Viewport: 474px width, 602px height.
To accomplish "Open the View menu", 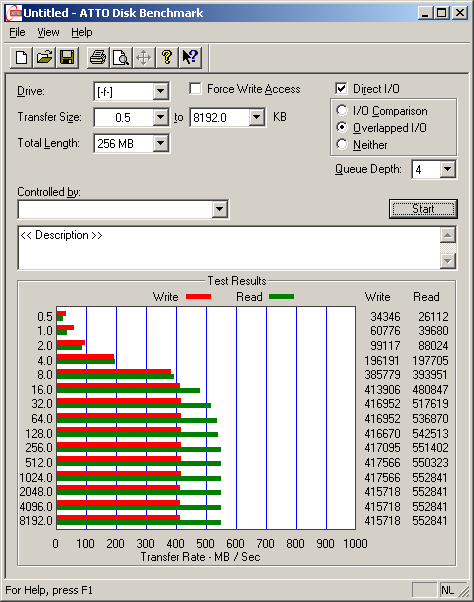I will tap(48, 33).
